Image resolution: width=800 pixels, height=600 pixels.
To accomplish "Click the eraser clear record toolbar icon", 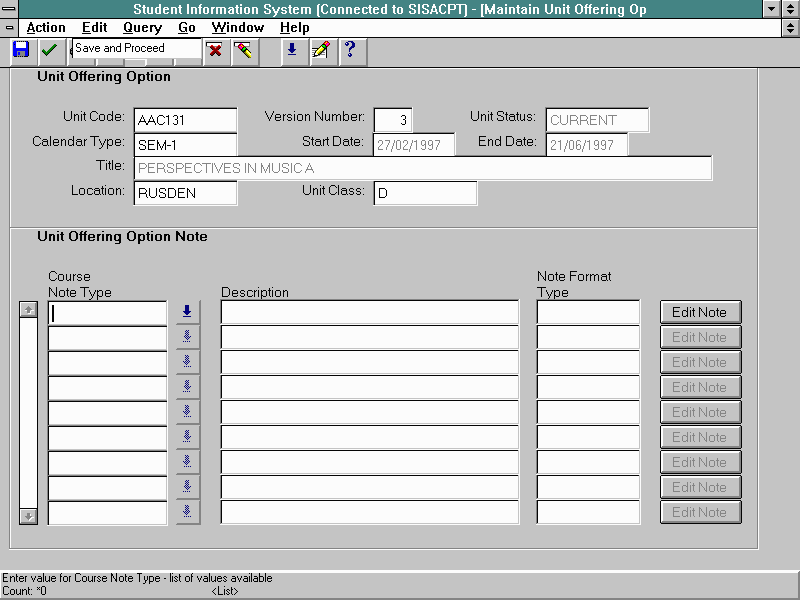I will click(243, 50).
